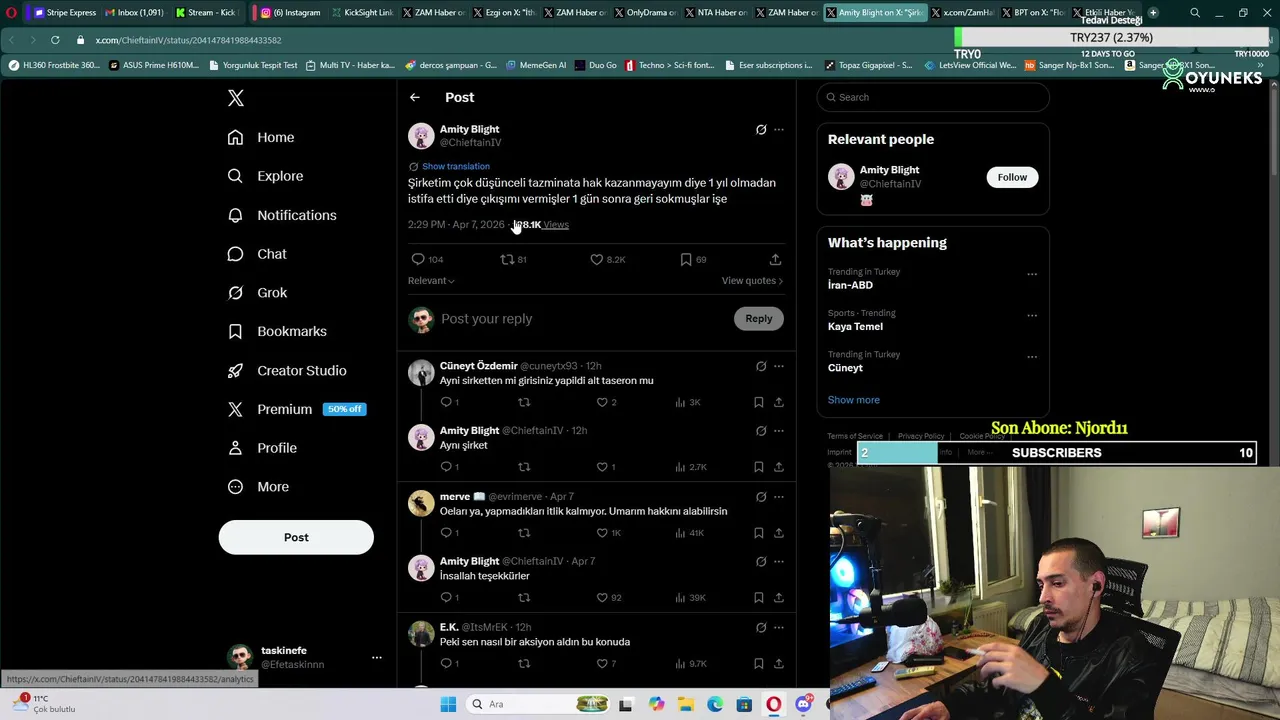Open Views analytics link on post
Image resolution: width=1280 pixels, height=720 pixels.
point(541,224)
